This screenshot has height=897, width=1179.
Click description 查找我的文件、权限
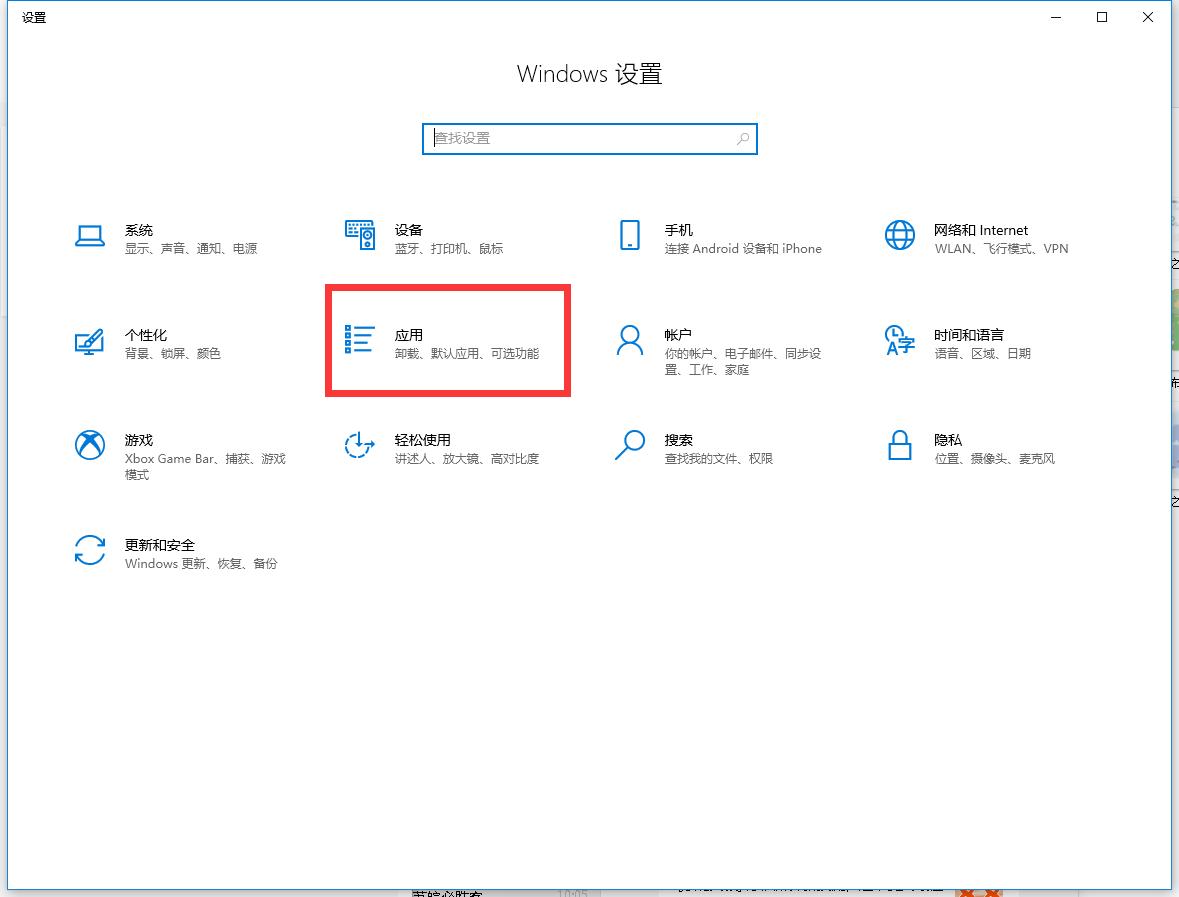(719, 459)
